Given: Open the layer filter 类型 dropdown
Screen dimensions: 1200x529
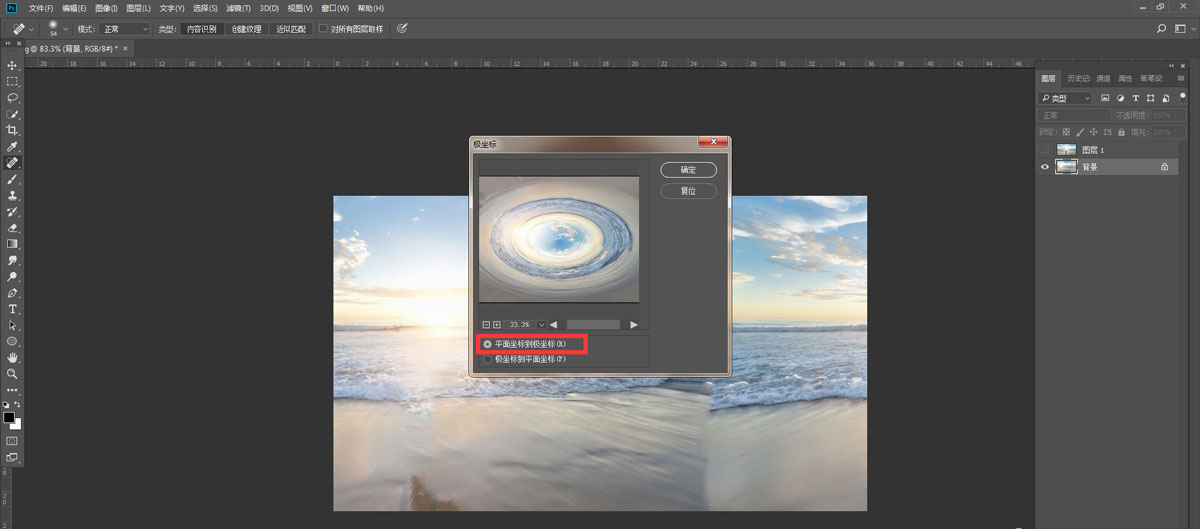Looking at the screenshot, I should point(1065,98).
